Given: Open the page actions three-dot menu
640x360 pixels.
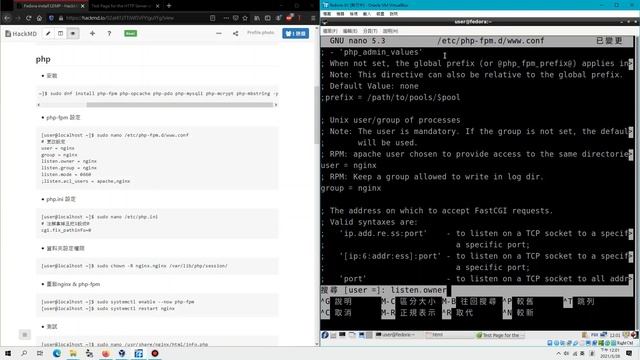Looking at the screenshot, I should (x=226, y=18).
